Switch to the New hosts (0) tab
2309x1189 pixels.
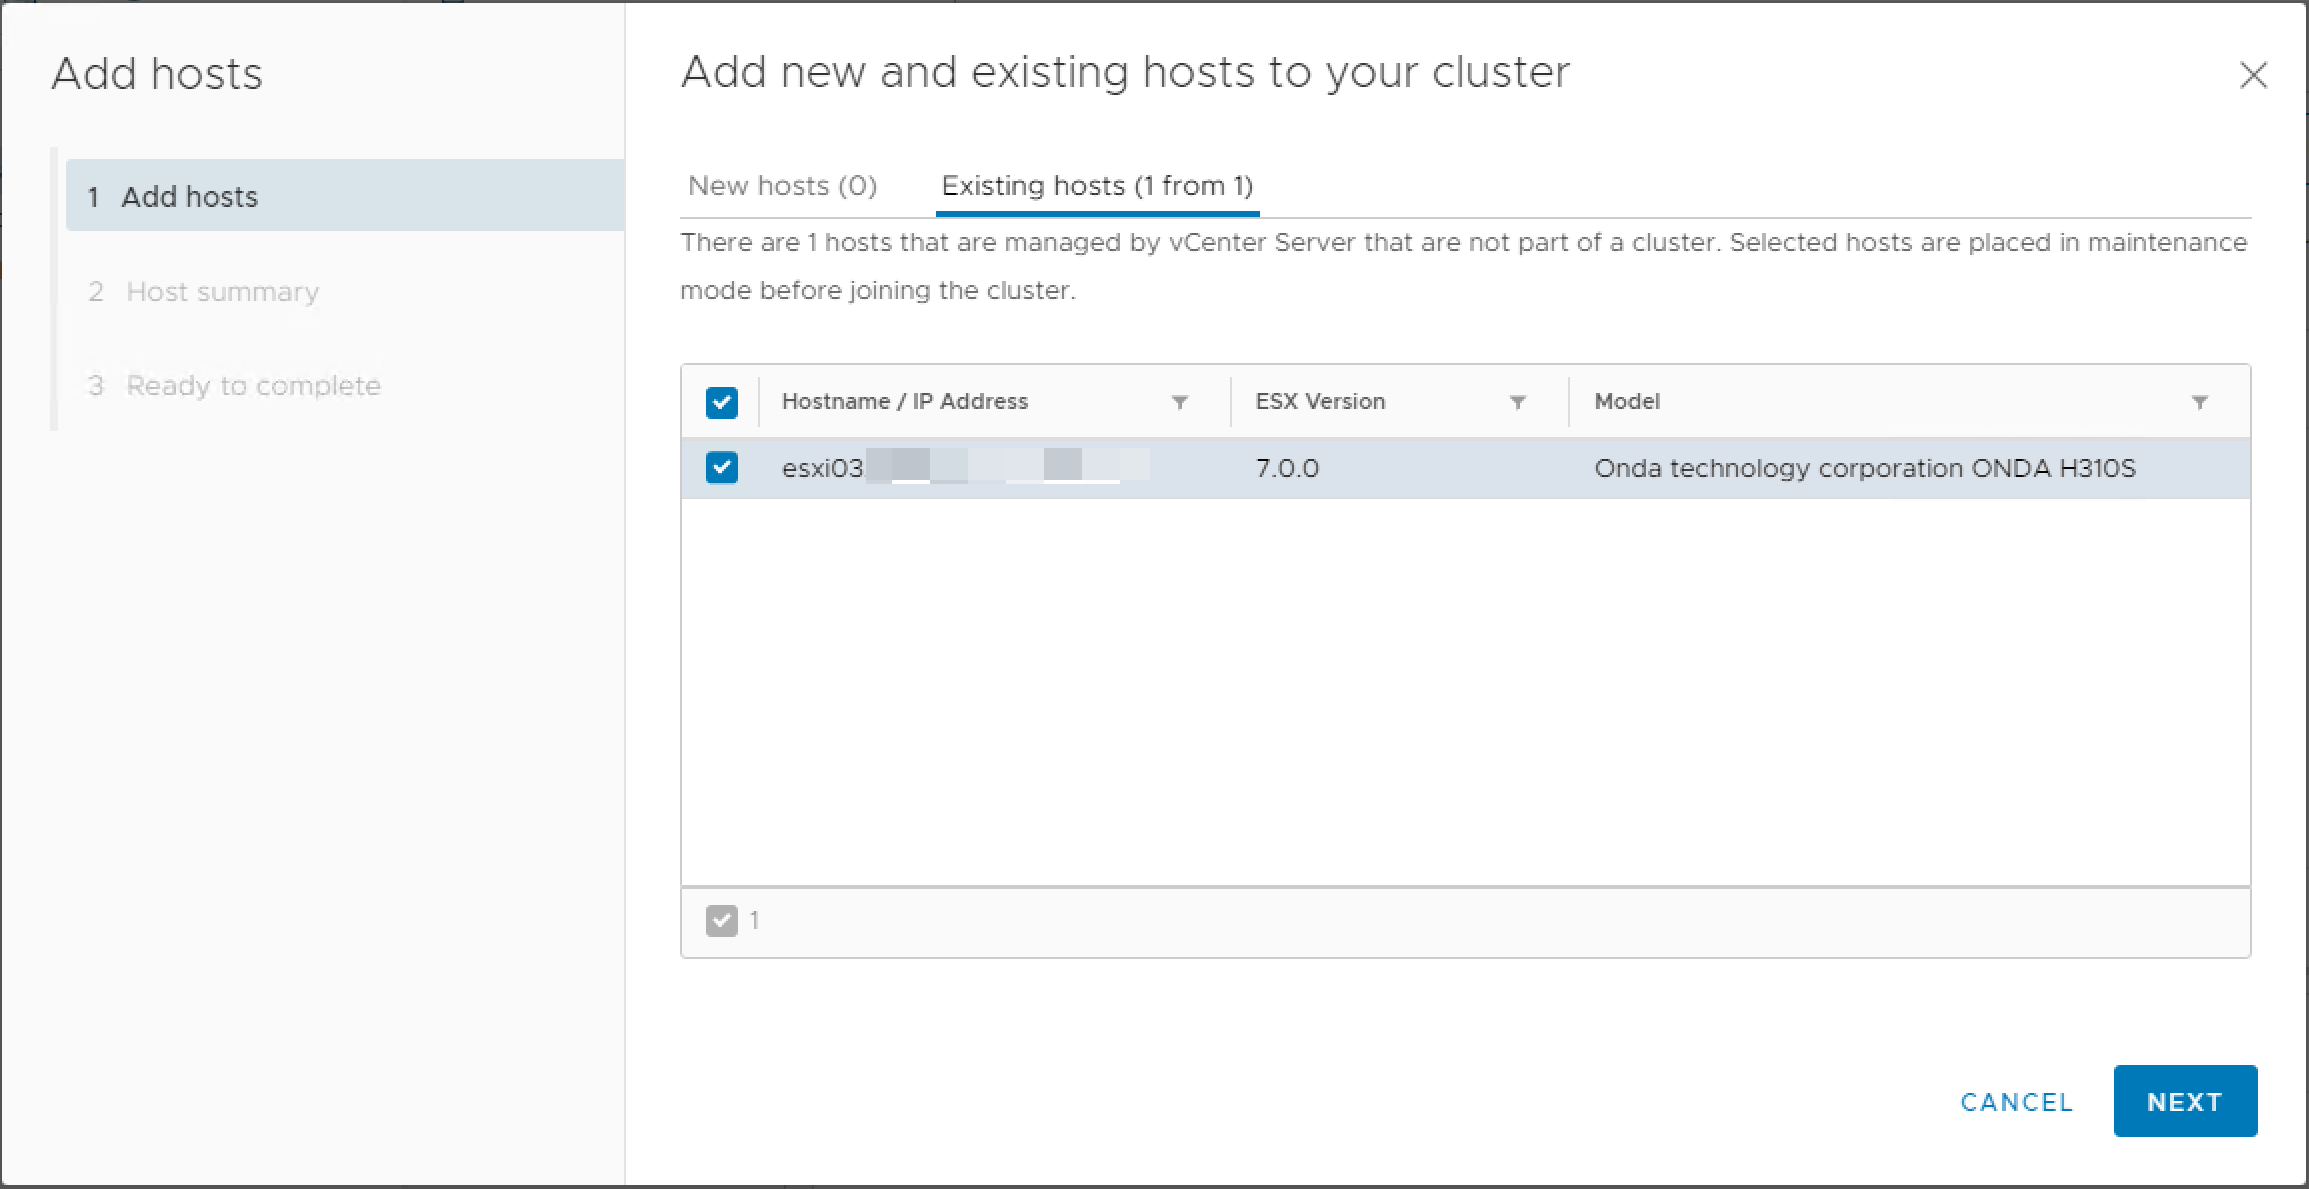point(782,186)
